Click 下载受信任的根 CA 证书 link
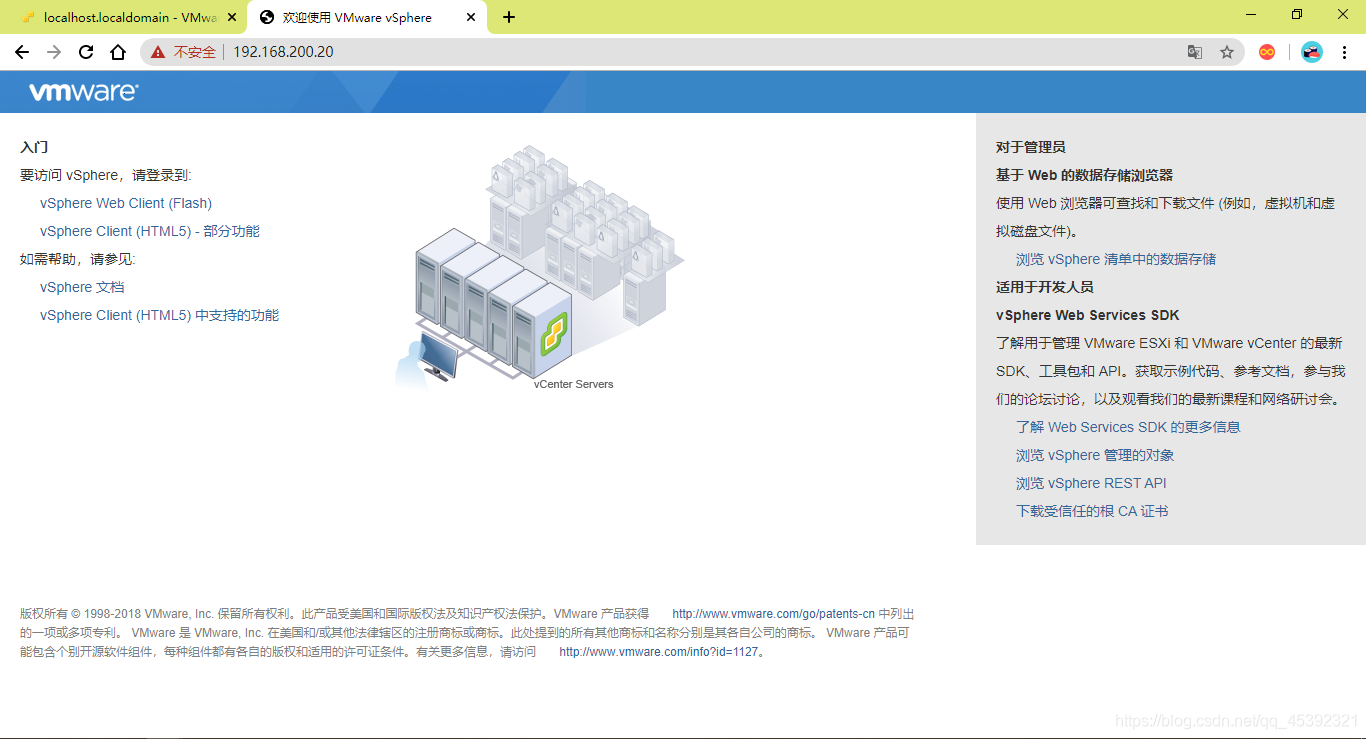1366x739 pixels. click(x=1092, y=511)
